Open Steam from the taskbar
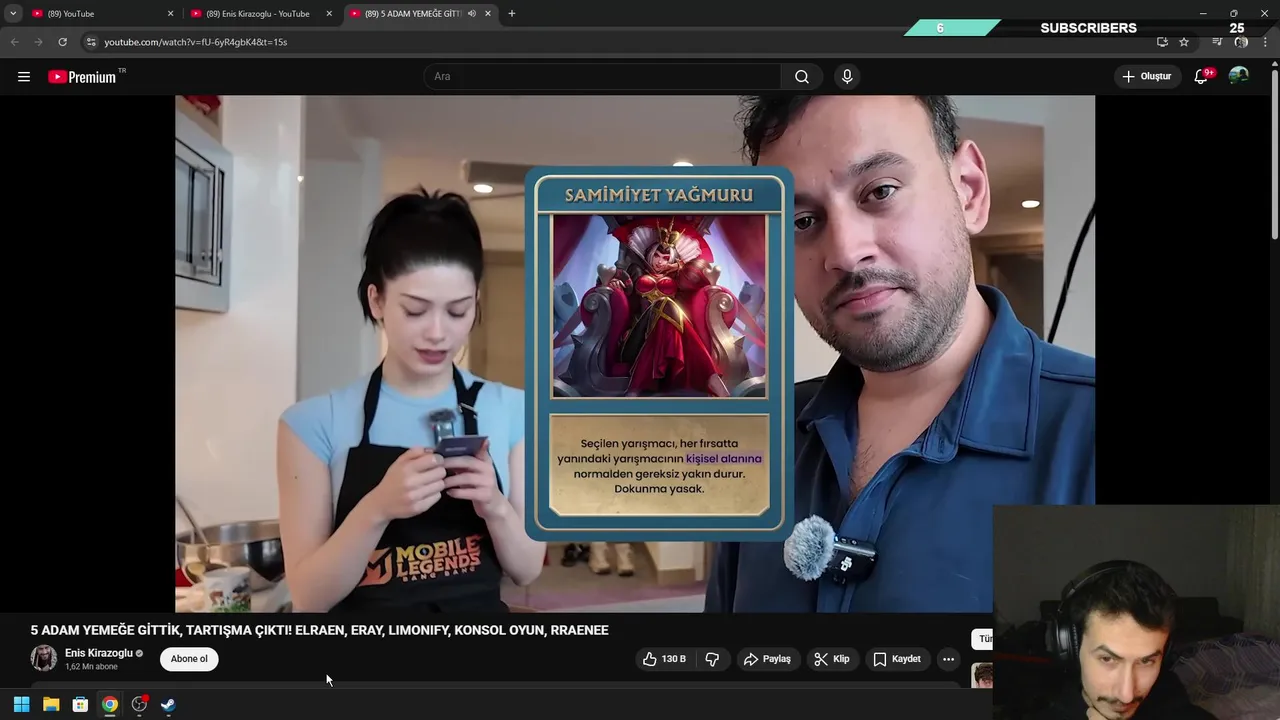 168,705
